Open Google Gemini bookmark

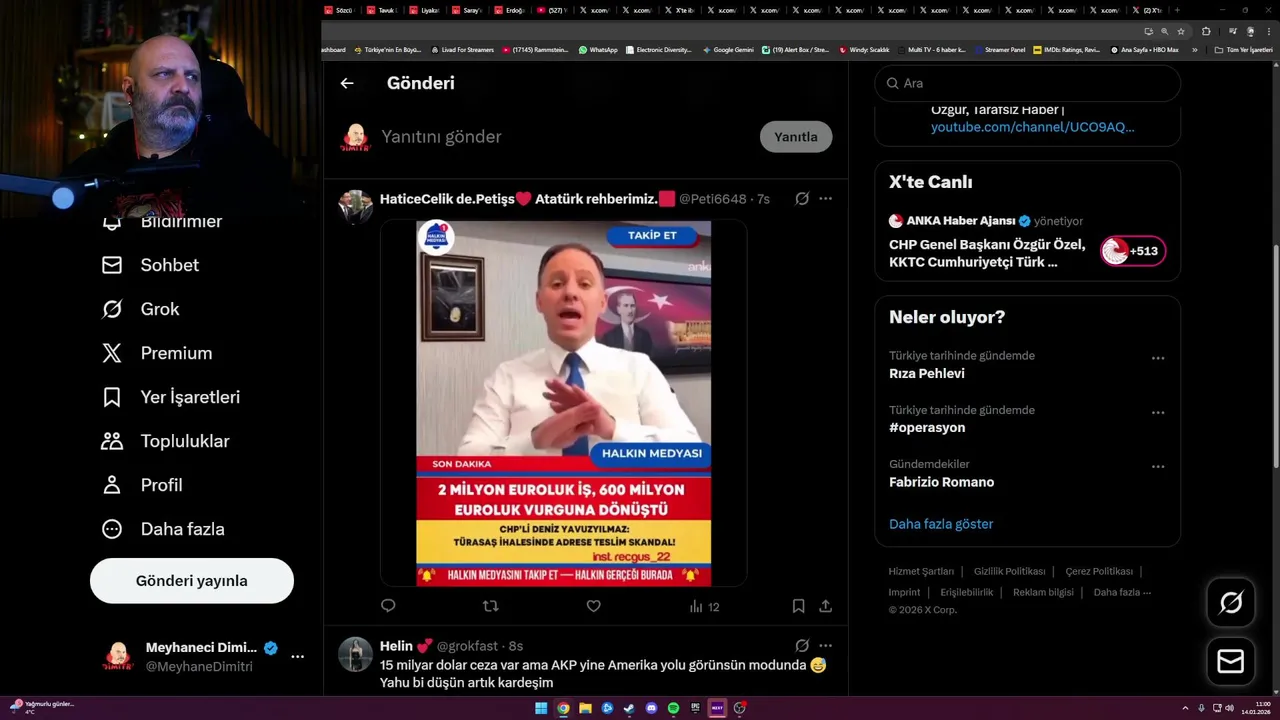click(x=728, y=49)
